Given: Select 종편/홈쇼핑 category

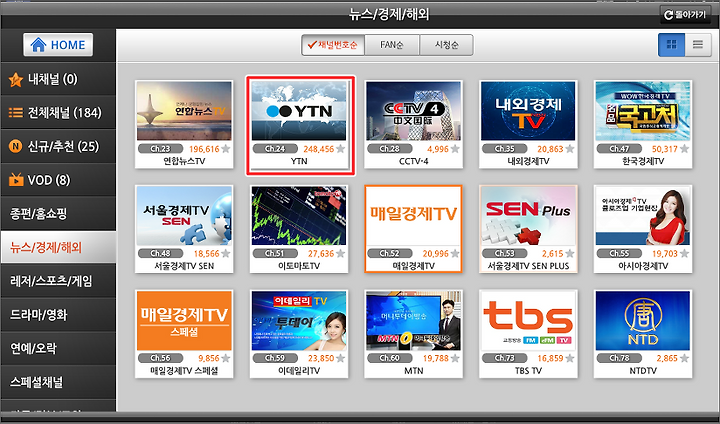Looking at the screenshot, I should click(x=58, y=213).
